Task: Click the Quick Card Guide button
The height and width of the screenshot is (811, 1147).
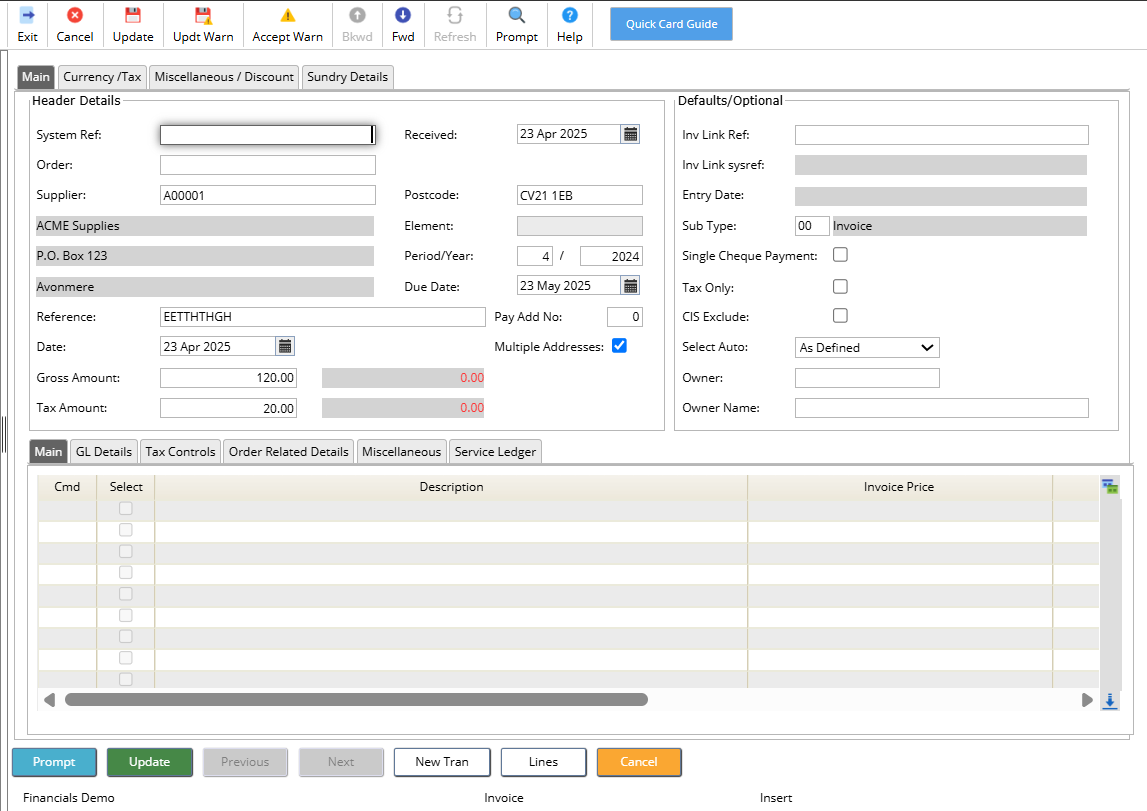Action: (671, 24)
